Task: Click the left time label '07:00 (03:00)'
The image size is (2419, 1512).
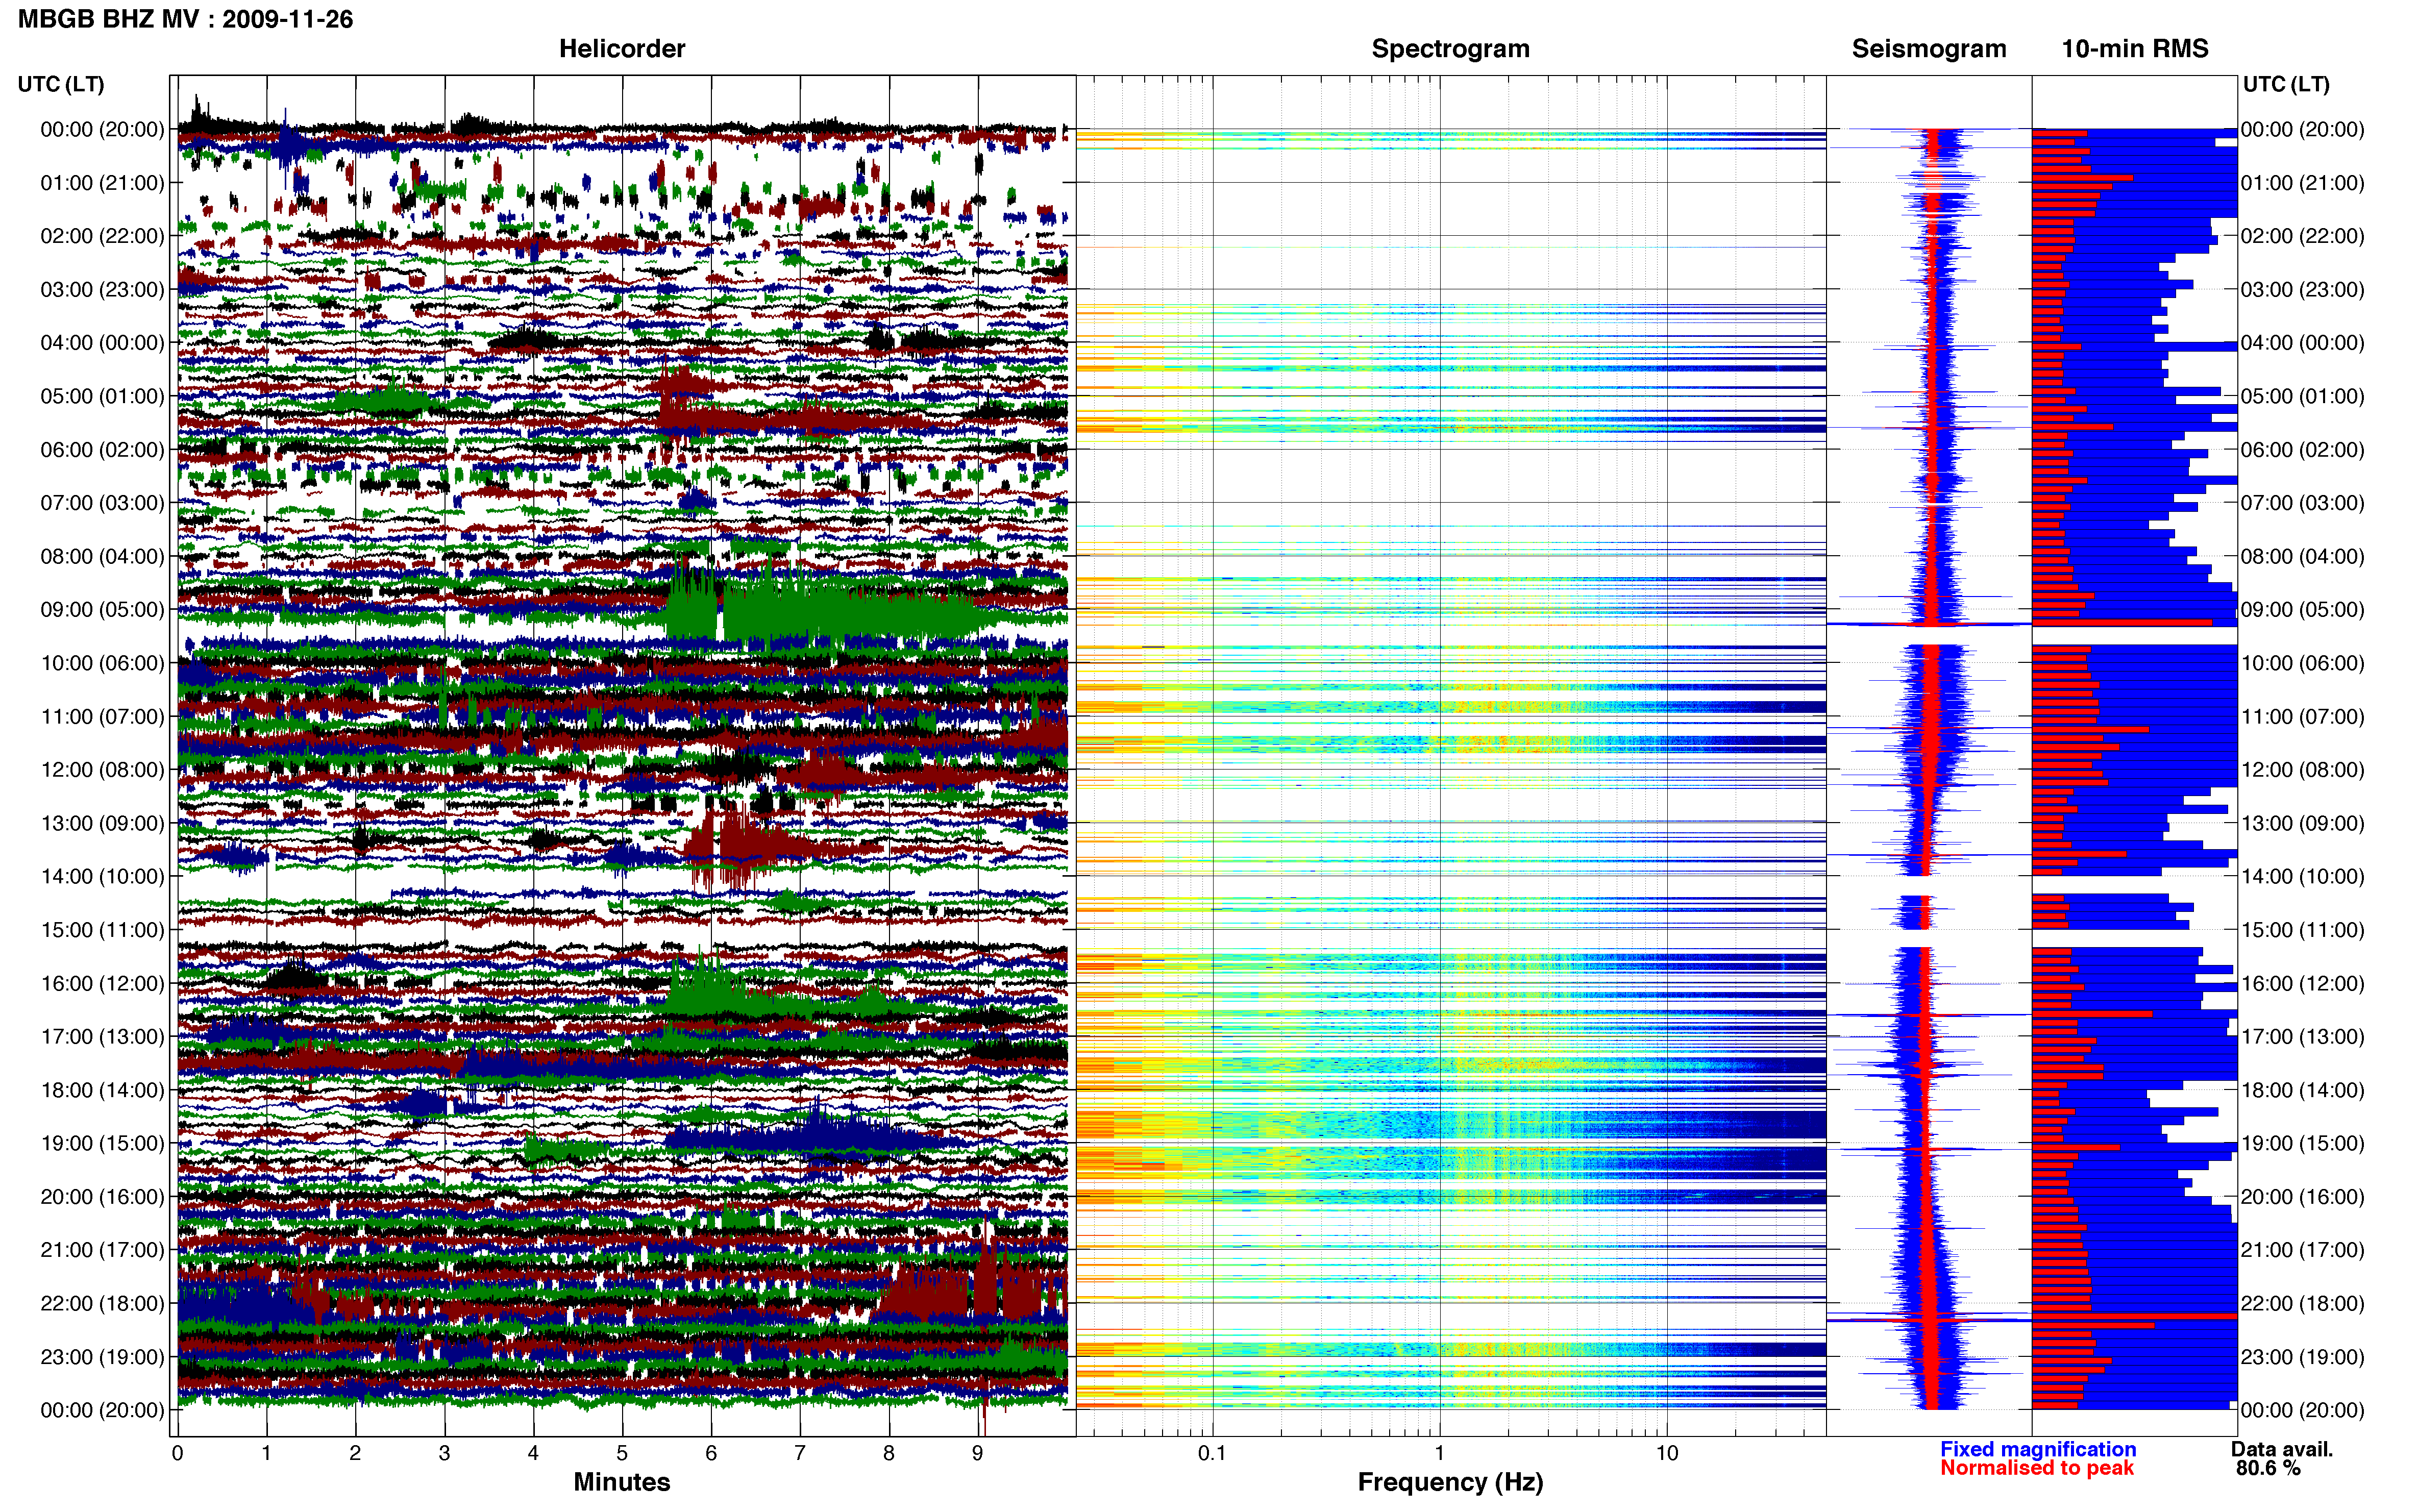Action: tap(102, 503)
